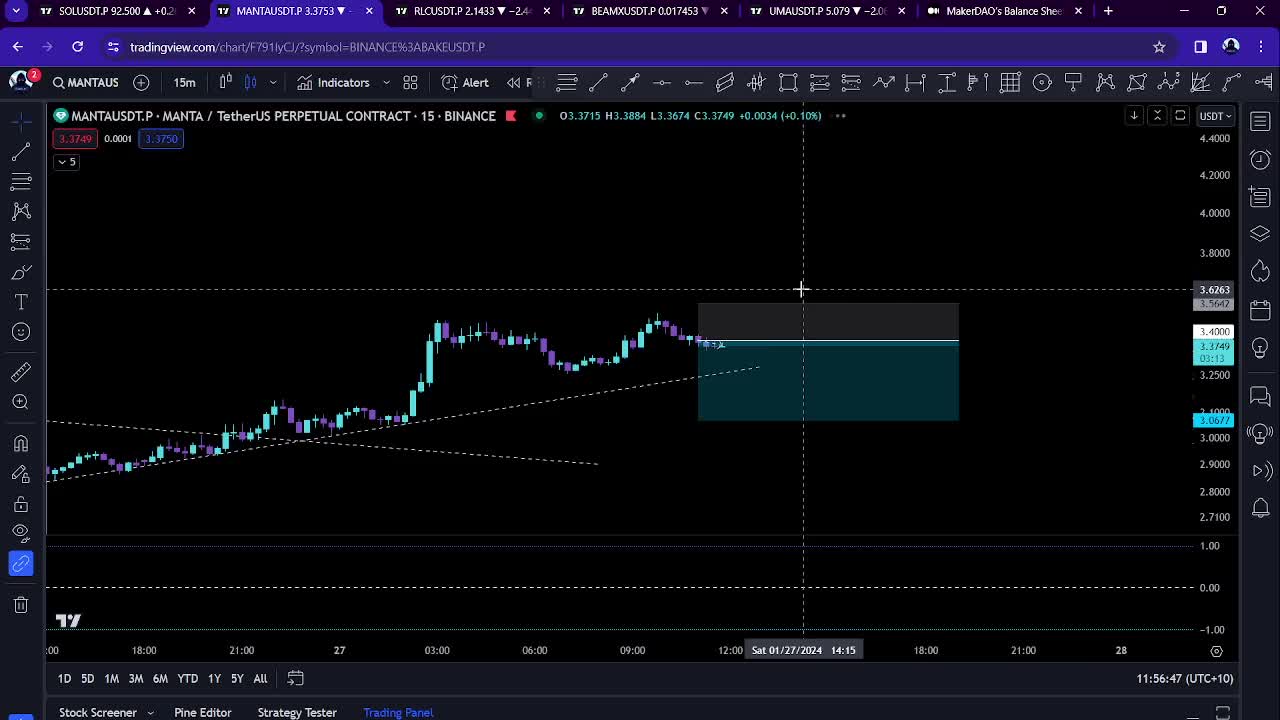Open the 15m timeframe selector
The image size is (1280, 720).
(184, 82)
